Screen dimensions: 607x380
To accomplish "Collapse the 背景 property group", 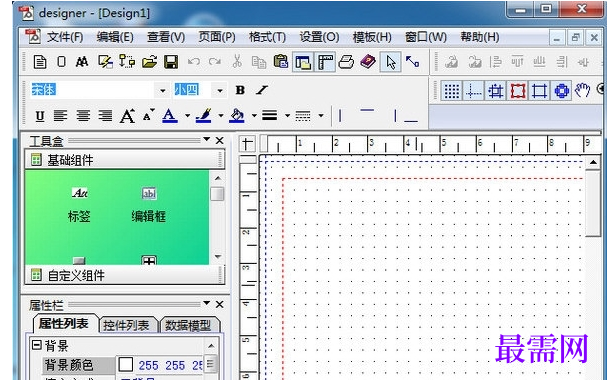I will (x=37, y=344).
